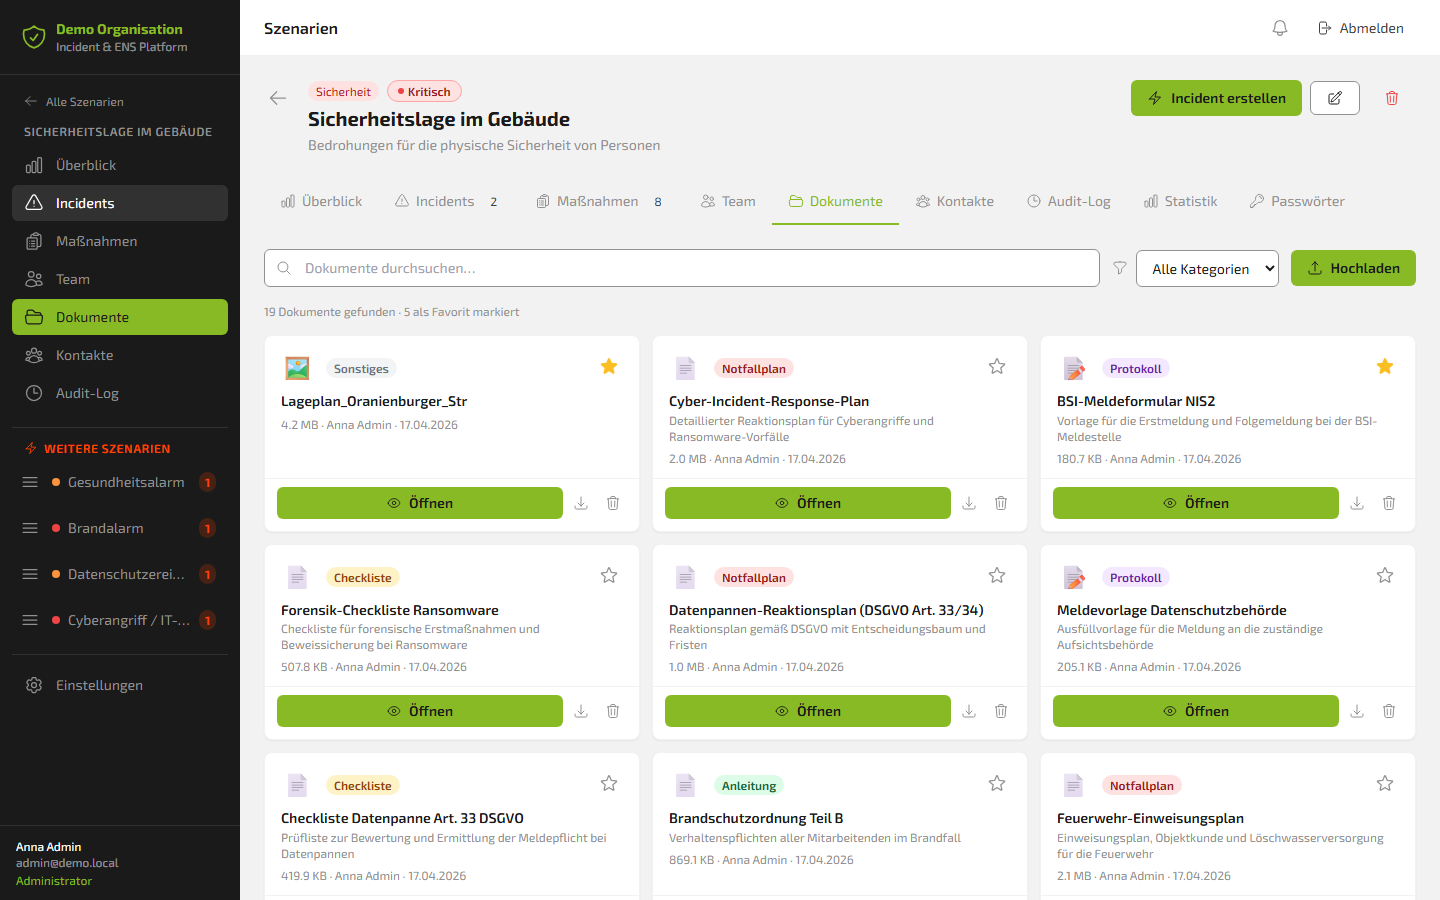Click Demo Organisation shield logo
This screenshot has height=900, width=1440.
tap(34, 38)
